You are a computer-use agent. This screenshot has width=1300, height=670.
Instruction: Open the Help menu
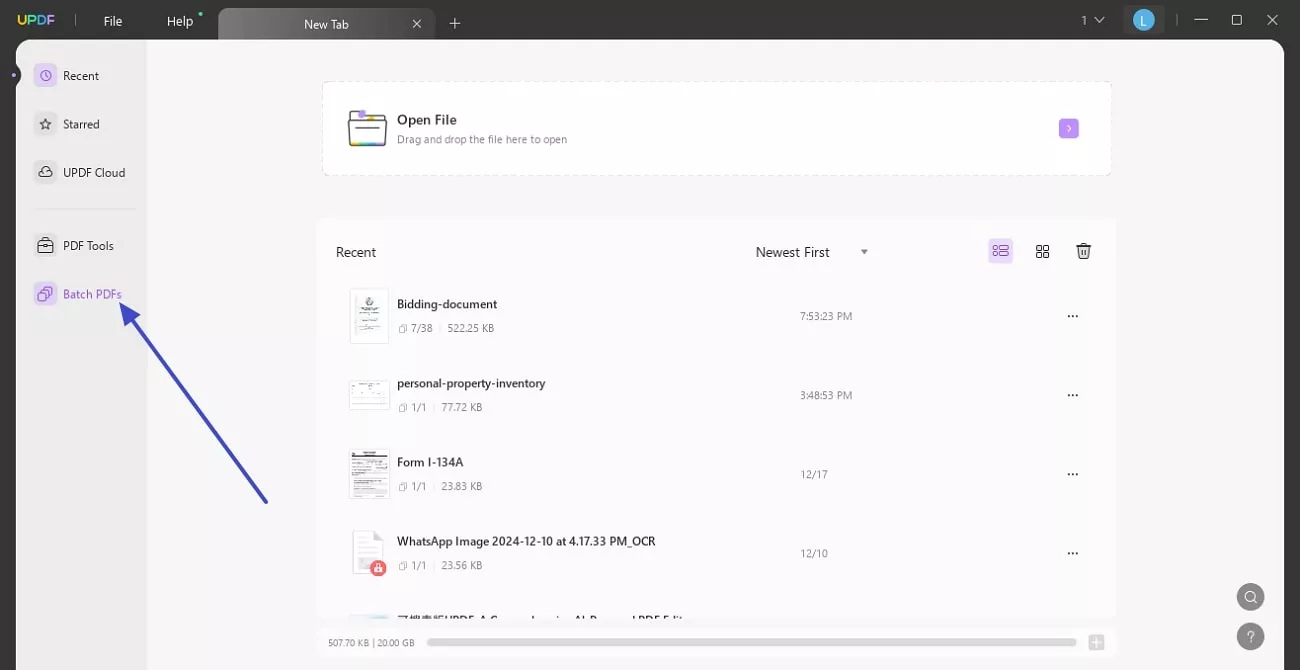click(179, 20)
